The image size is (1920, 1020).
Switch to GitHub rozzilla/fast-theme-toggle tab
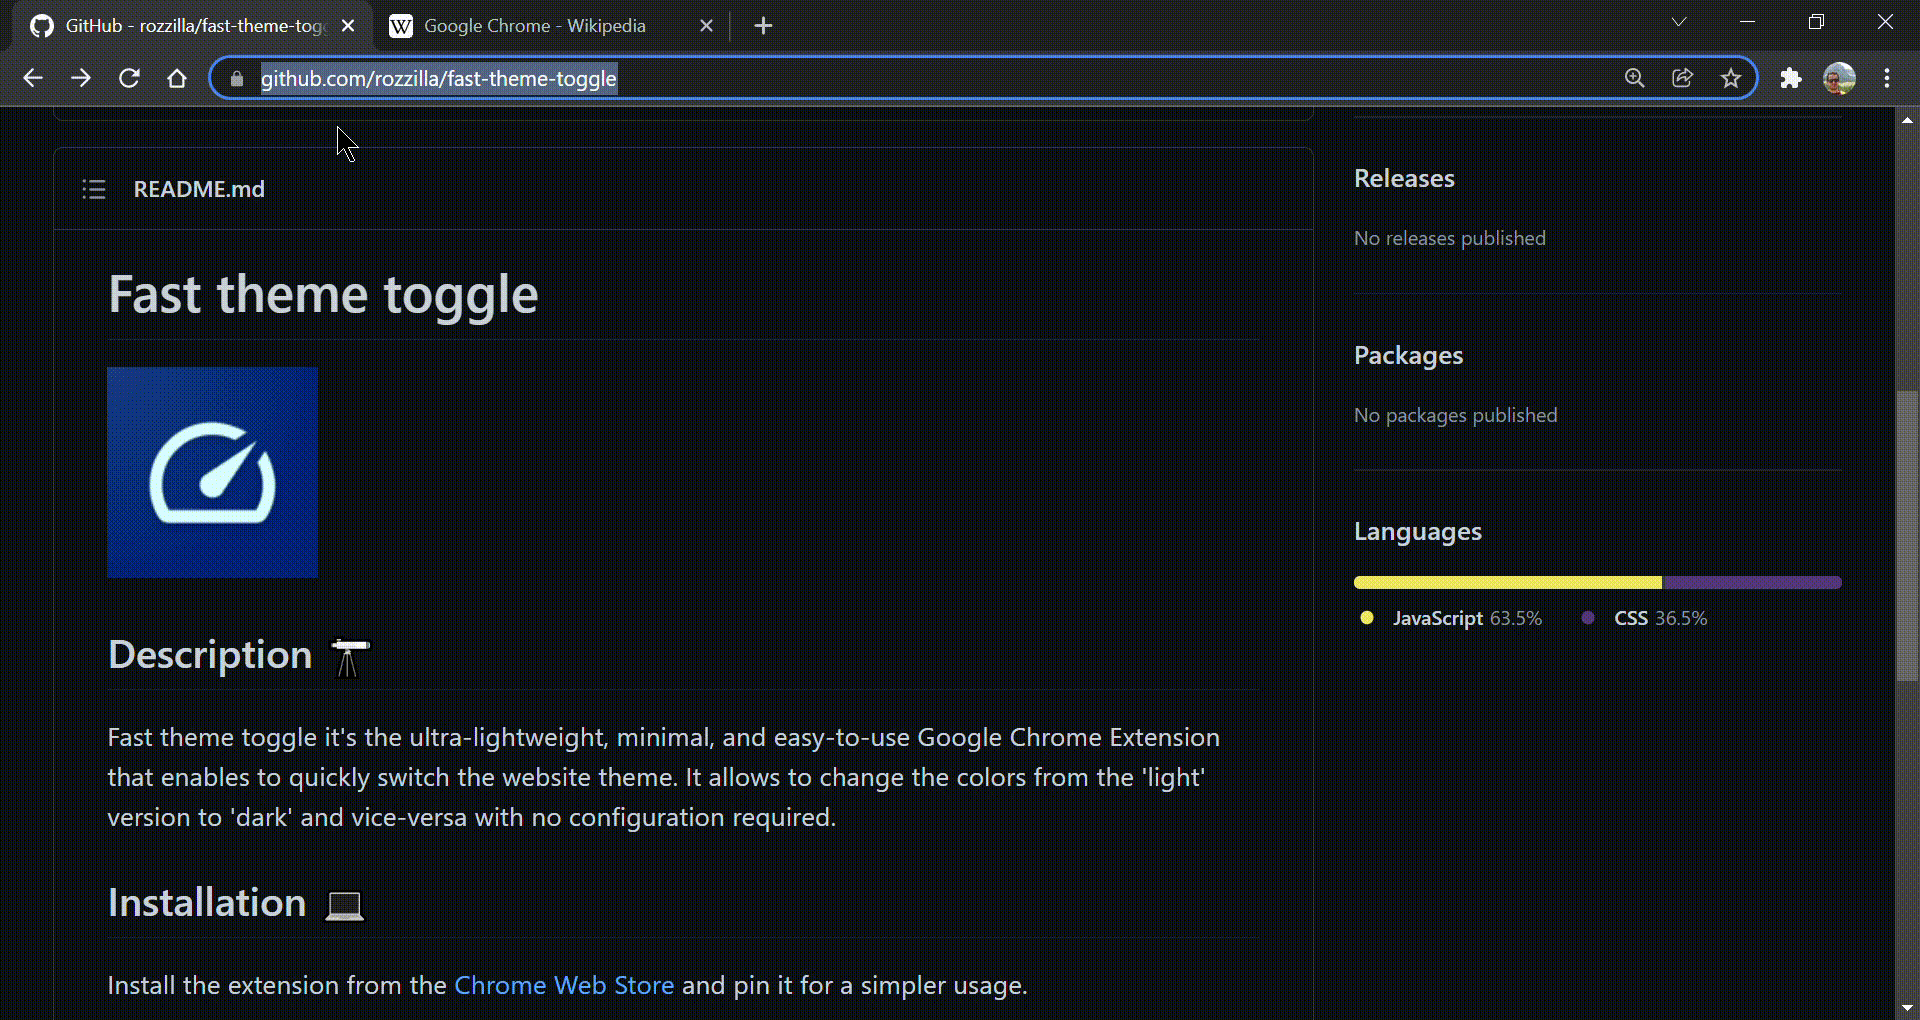click(x=193, y=26)
